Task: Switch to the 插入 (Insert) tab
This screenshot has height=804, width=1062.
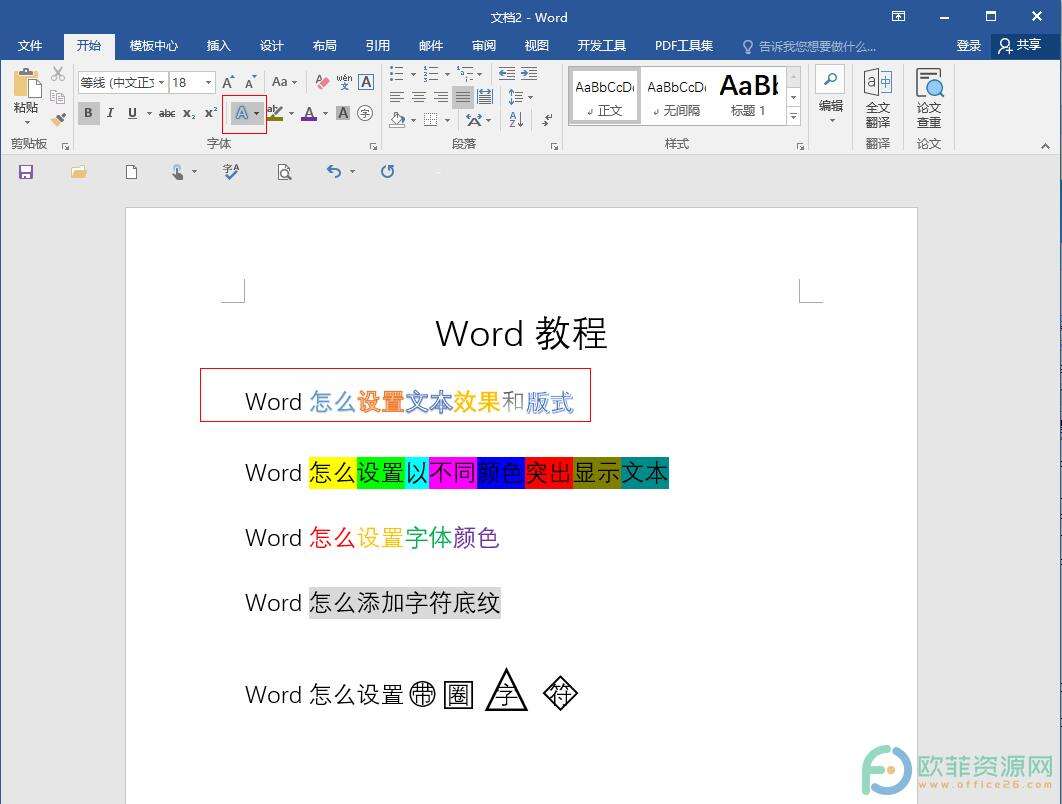Action: click(x=219, y=45)
